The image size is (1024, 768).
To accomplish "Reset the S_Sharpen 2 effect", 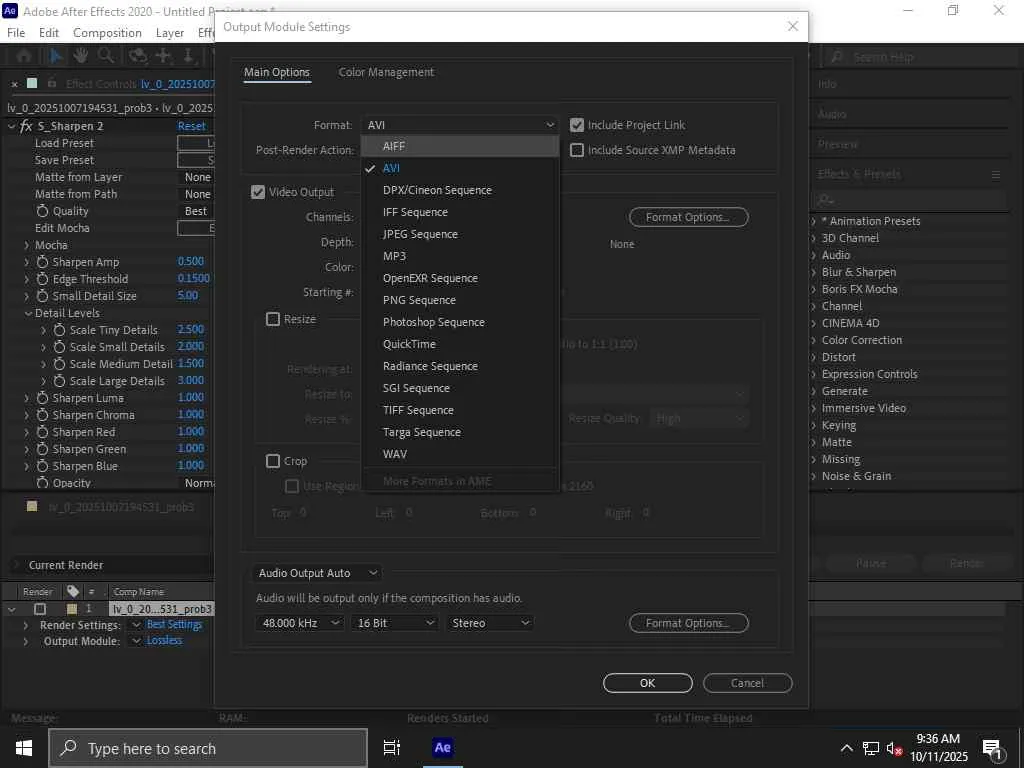I will [x=191, y=126].
